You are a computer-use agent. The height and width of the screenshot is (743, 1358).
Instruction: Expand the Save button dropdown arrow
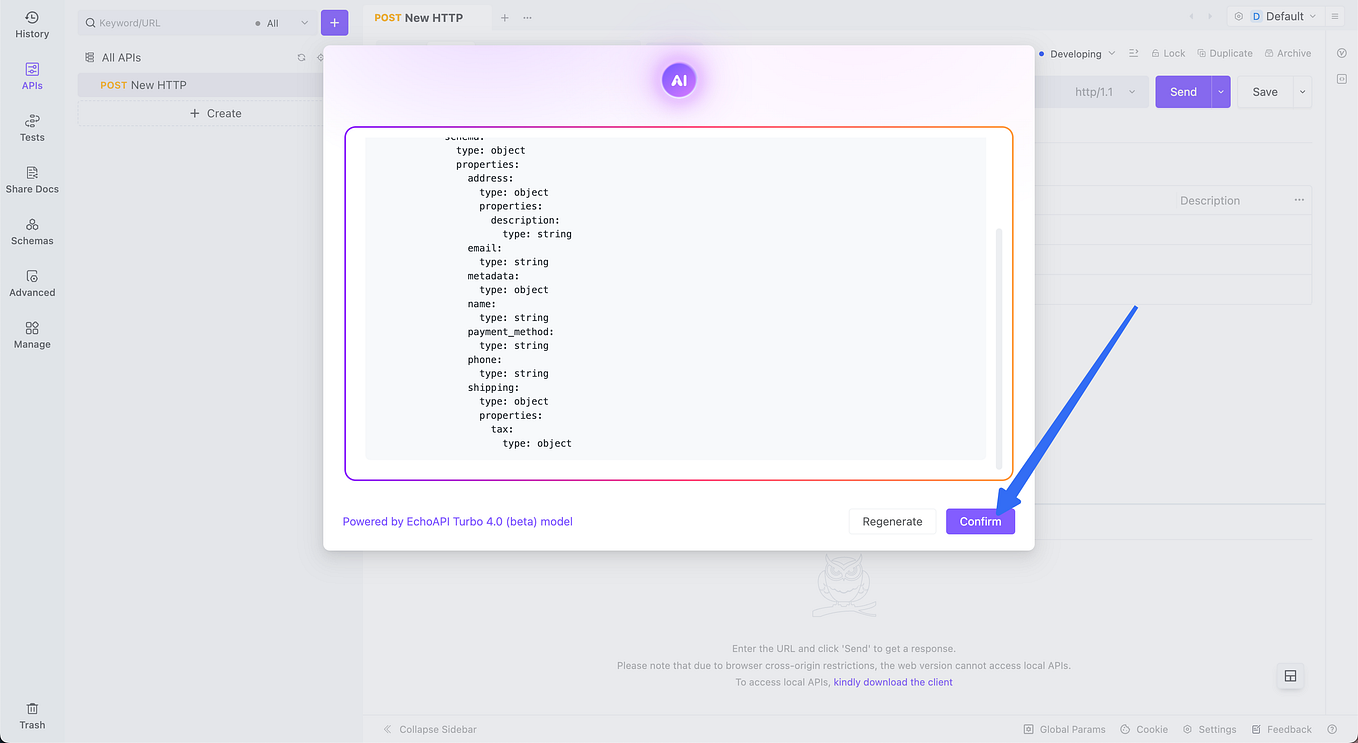(1302, 91)
